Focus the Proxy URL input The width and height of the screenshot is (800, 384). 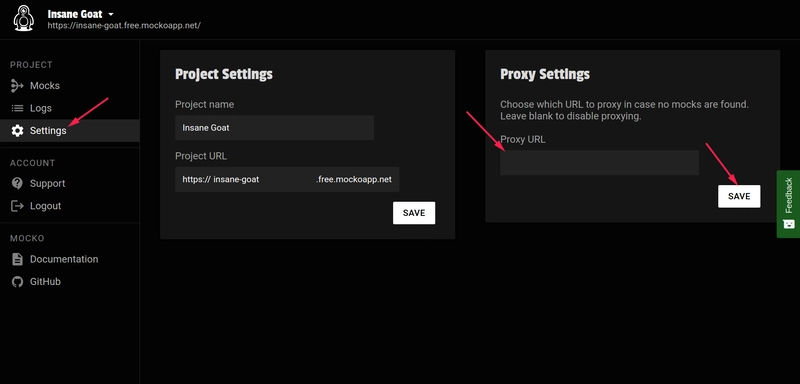click(599, 163)
